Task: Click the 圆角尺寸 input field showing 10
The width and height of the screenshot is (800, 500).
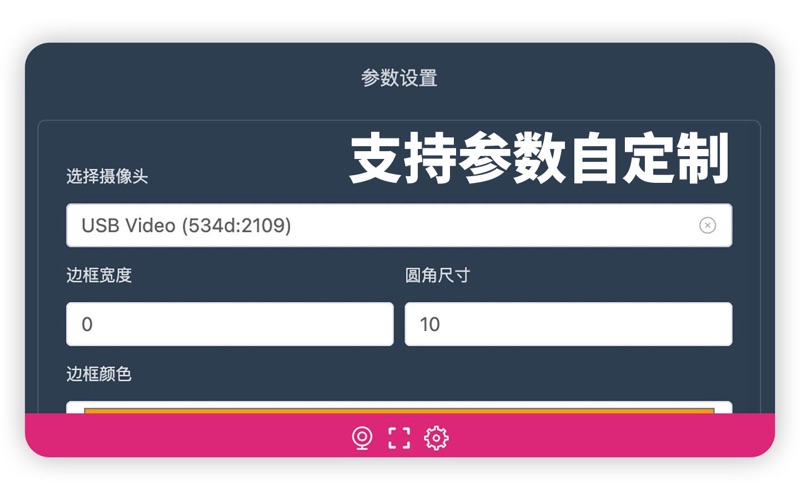Action: click(x=567, y=324)
